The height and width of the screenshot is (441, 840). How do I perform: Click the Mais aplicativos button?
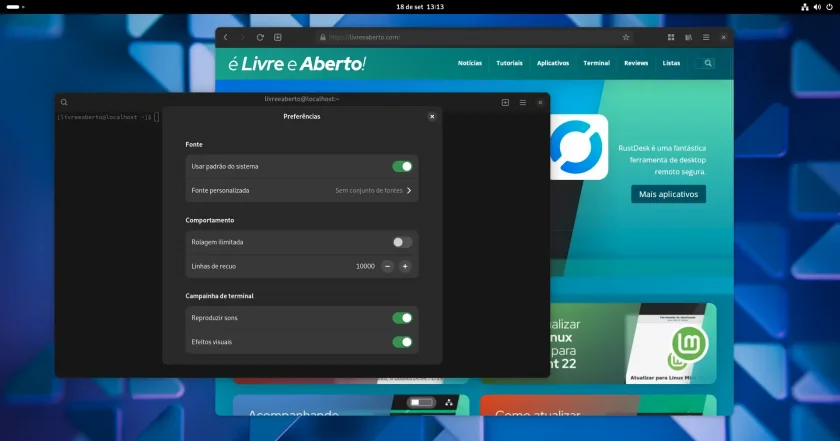(x=668, y=194)
